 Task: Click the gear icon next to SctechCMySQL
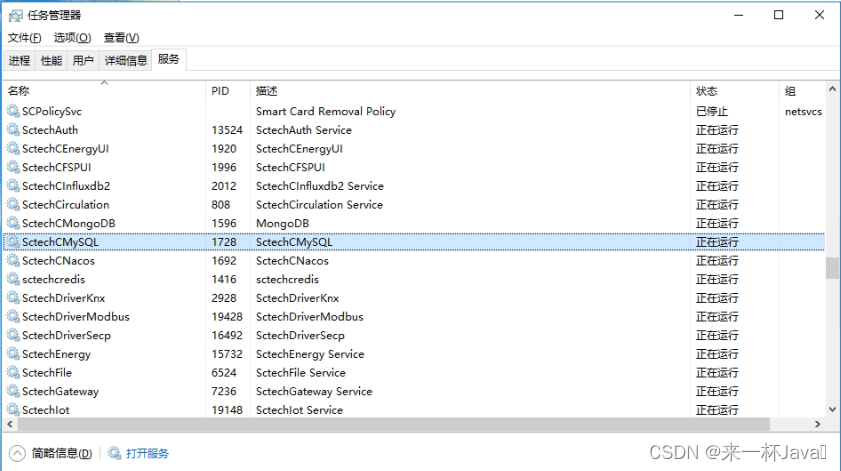tap(13, 242)
